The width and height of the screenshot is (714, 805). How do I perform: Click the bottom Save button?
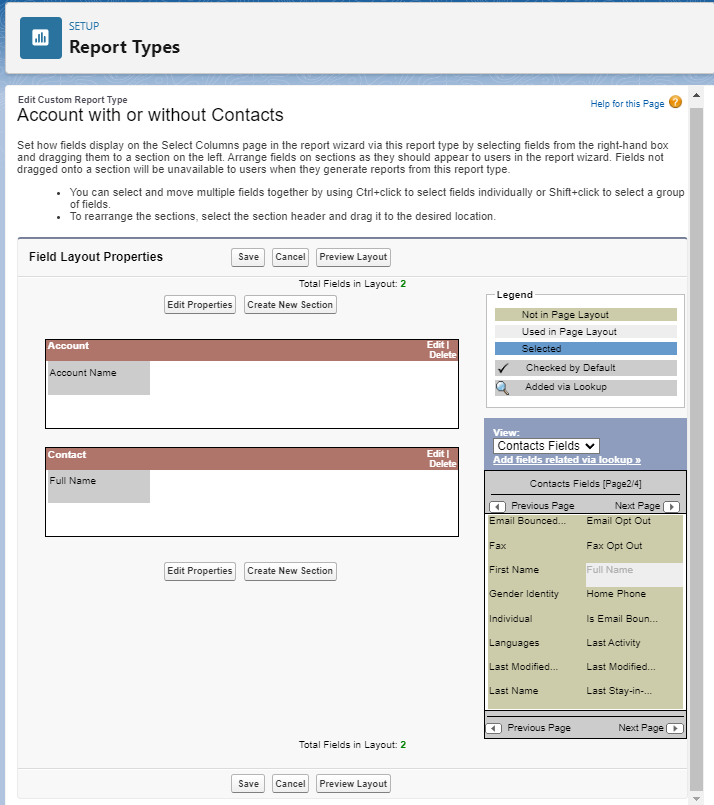[248, 783]
